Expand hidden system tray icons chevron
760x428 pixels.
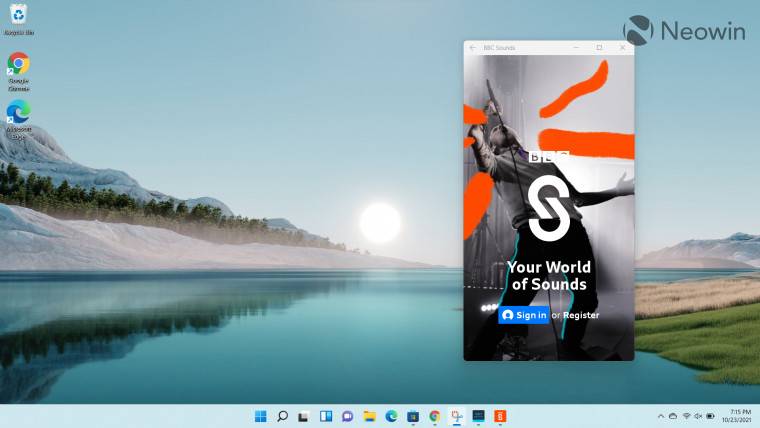coord(661,416)
